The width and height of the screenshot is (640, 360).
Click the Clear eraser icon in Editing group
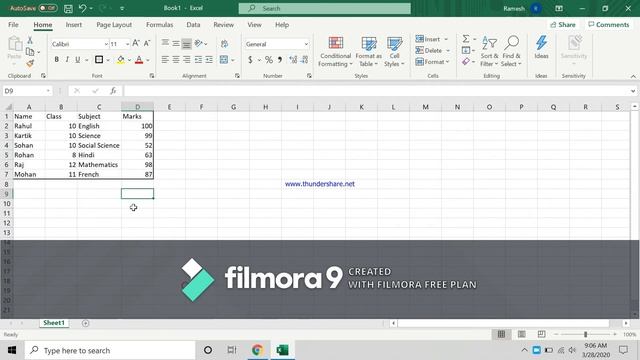pyautogui.click(x=466, y=62)
